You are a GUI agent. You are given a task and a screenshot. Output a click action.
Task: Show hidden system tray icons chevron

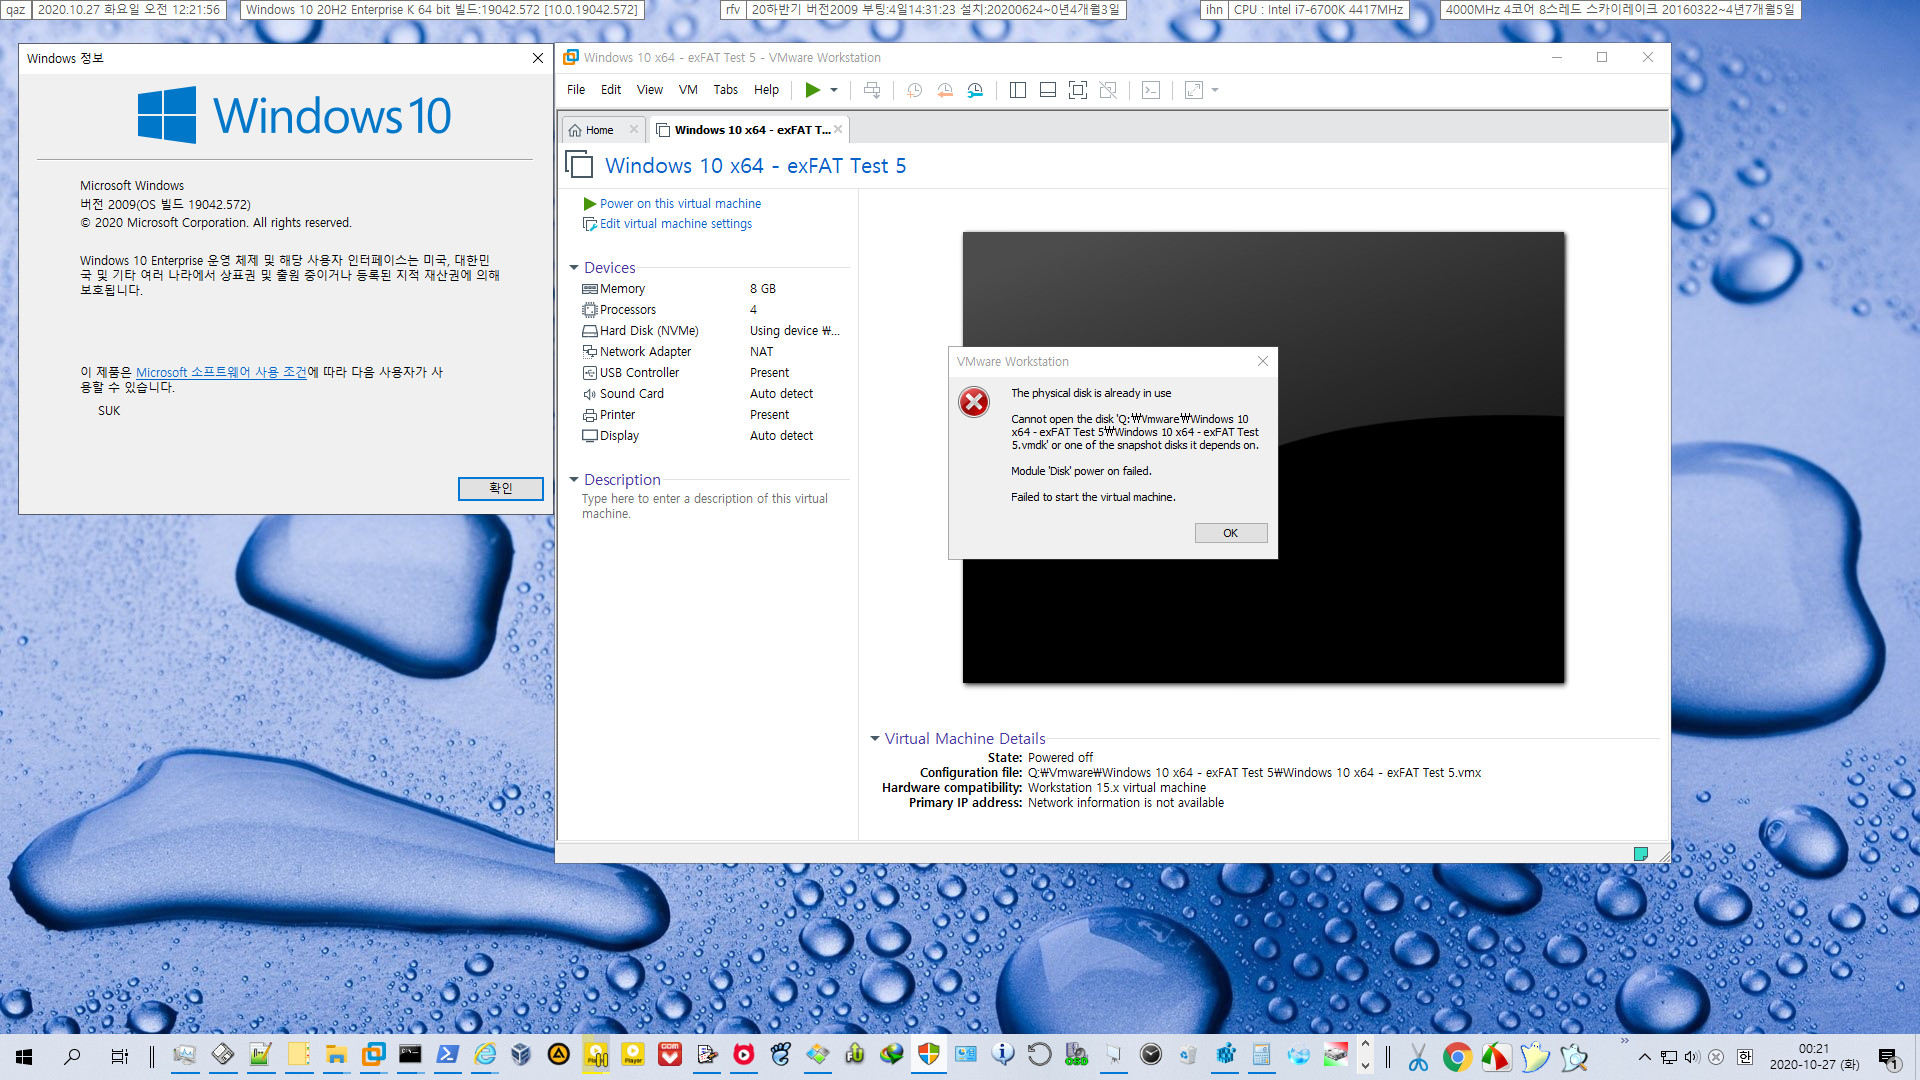pos(1645,1057)
